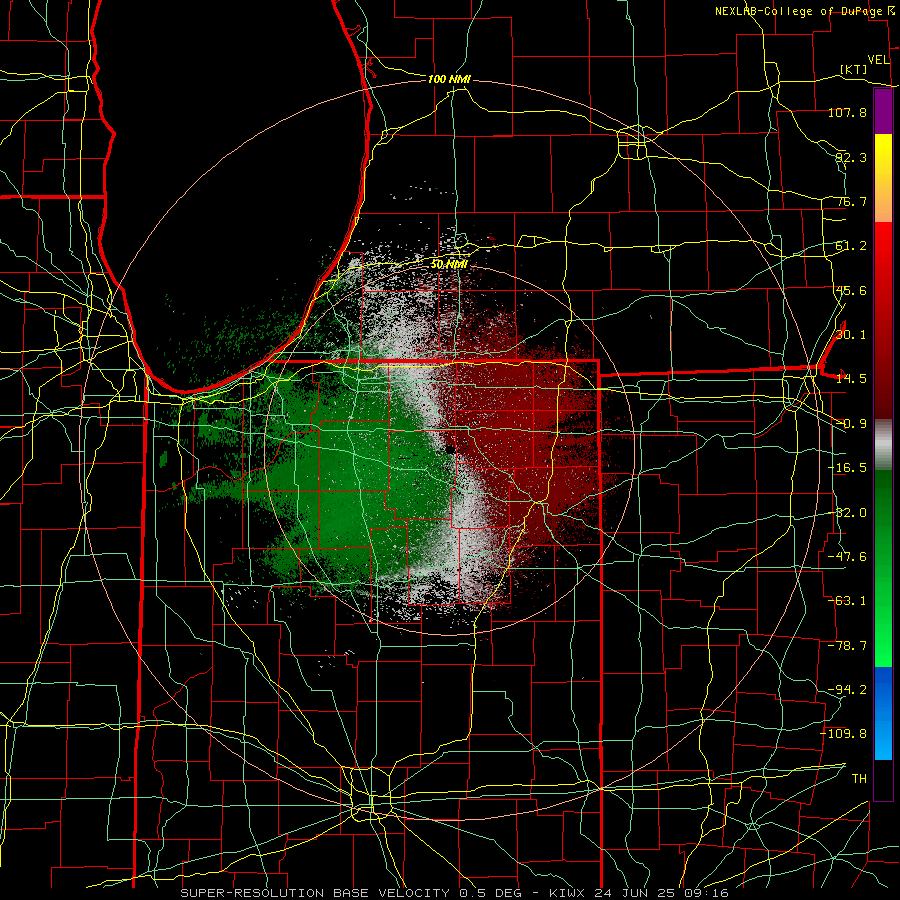Screen dimensions: 900x900
Task: Click the -32.0 legend value
Action: click(847, 513)
